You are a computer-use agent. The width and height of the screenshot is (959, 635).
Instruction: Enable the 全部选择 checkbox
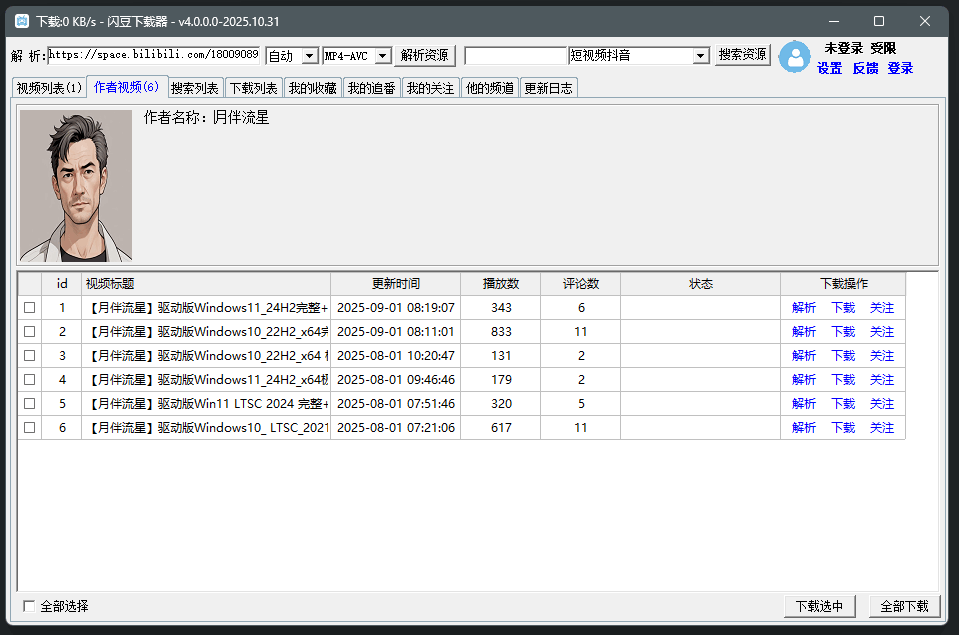pyautogui.click(x=29, y=606)
